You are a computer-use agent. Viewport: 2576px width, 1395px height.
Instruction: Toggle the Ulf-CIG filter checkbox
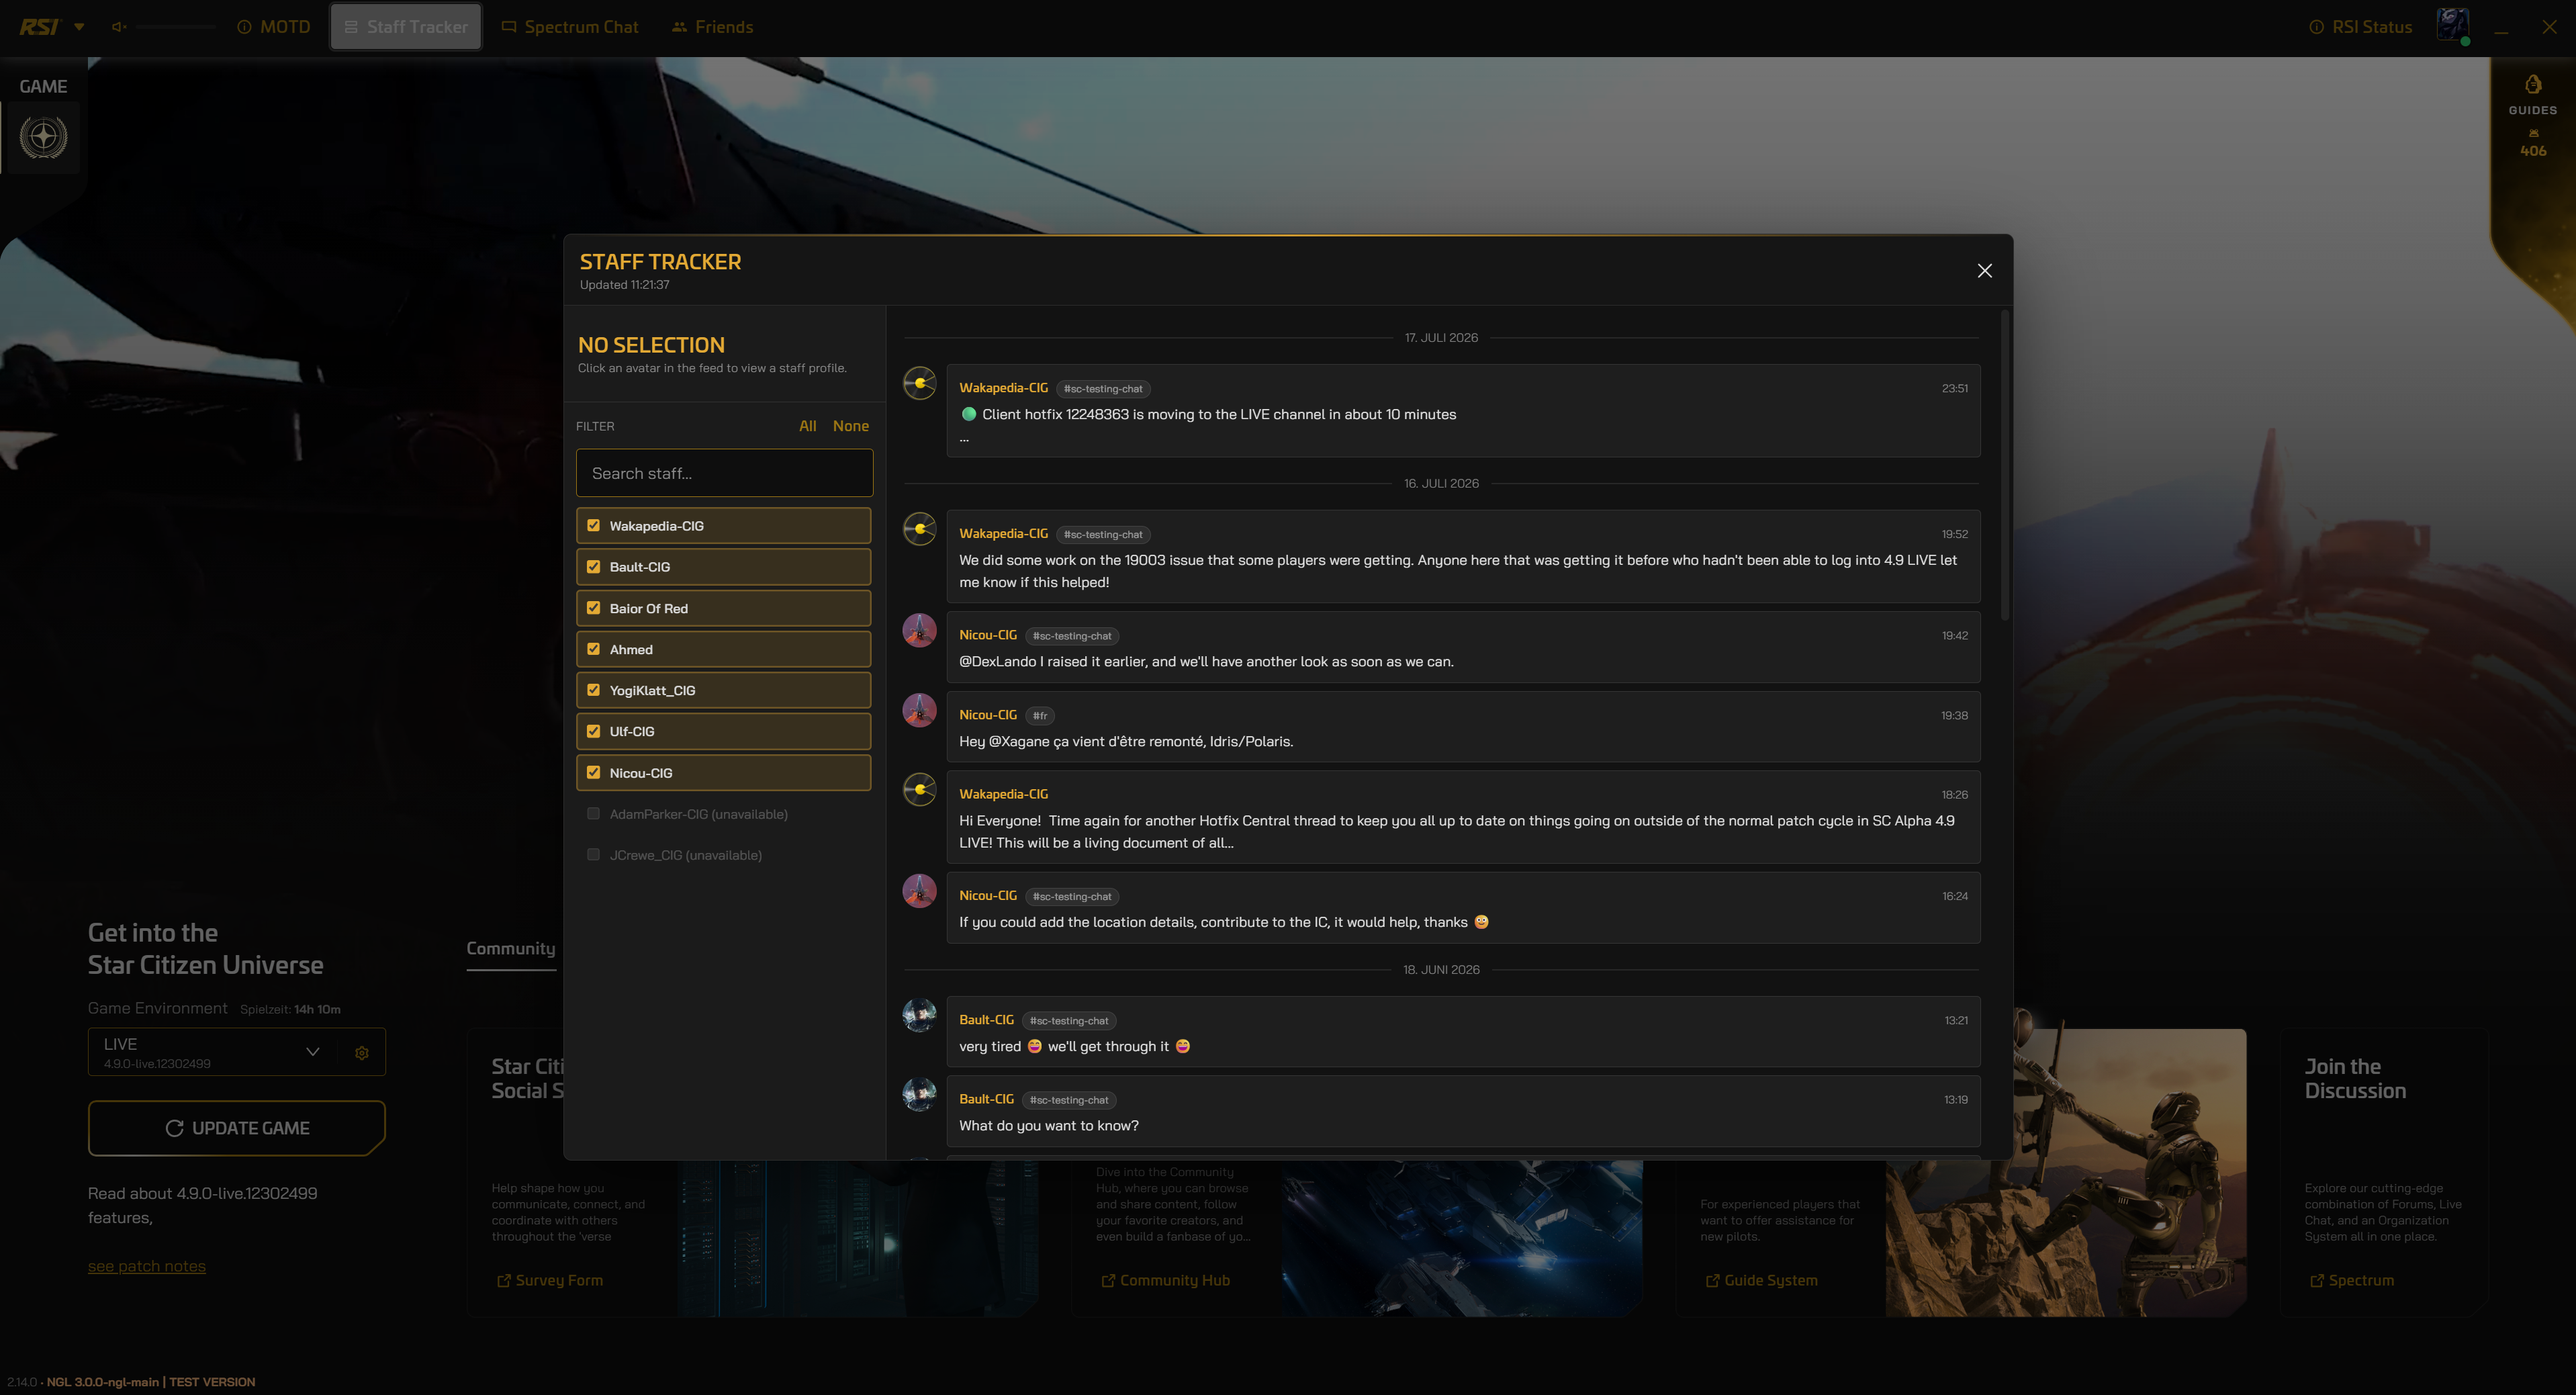click(593, 731)
